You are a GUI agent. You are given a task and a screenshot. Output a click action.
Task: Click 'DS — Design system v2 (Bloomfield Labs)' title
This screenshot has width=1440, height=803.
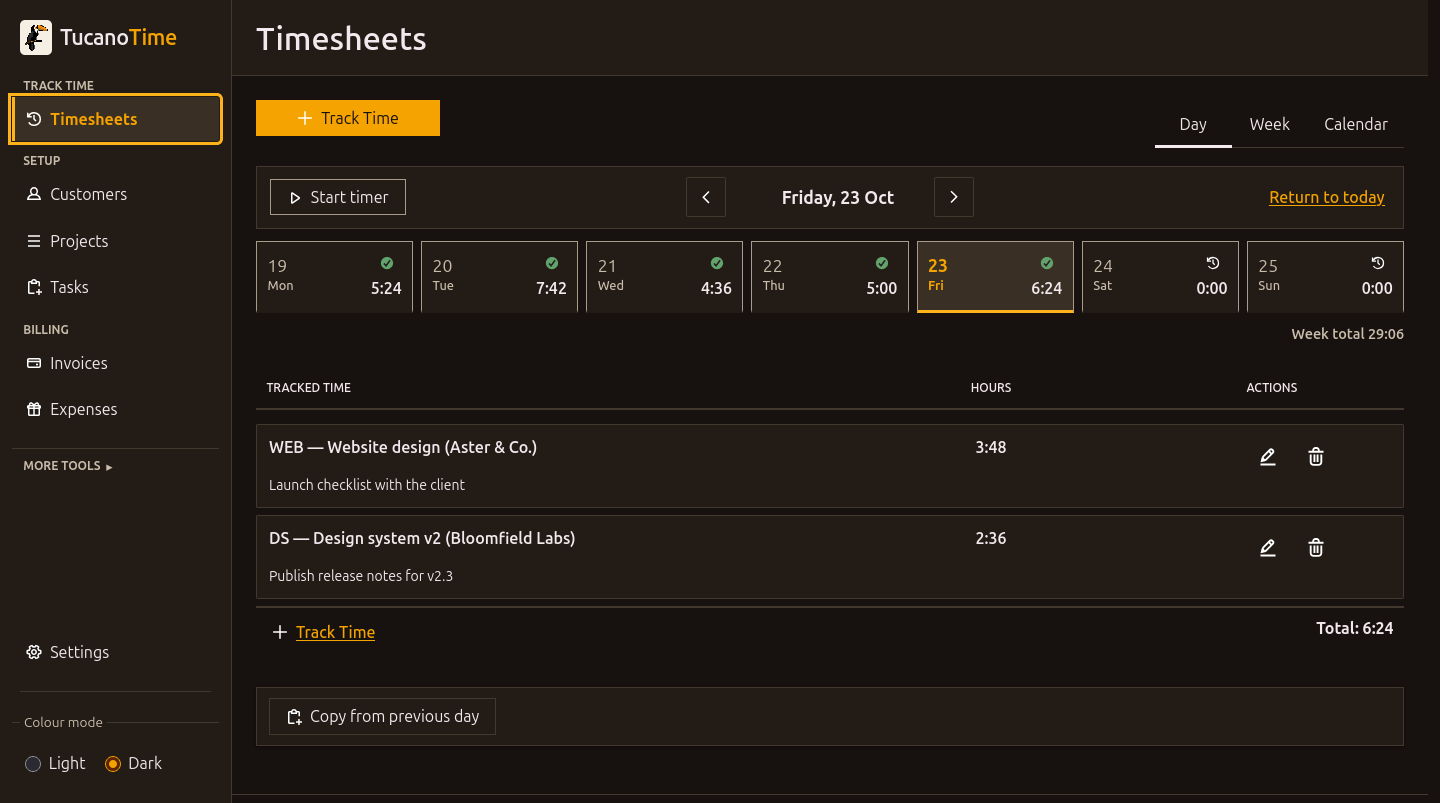422,538
